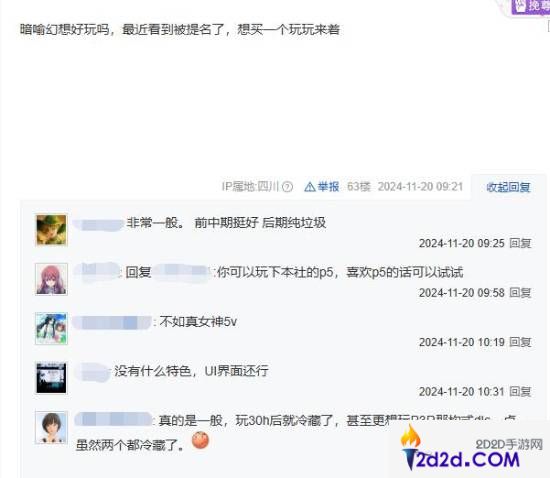Reply to the 10:19 comment

pos(520,342)
